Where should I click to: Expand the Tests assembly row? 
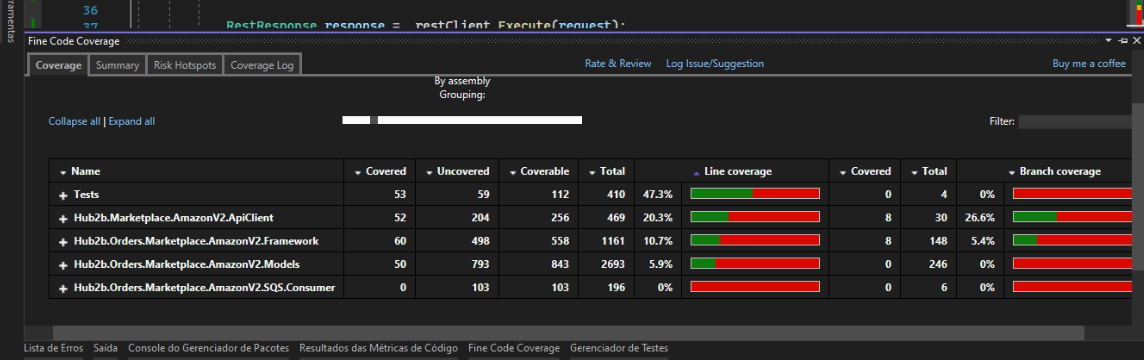[63, 195]
